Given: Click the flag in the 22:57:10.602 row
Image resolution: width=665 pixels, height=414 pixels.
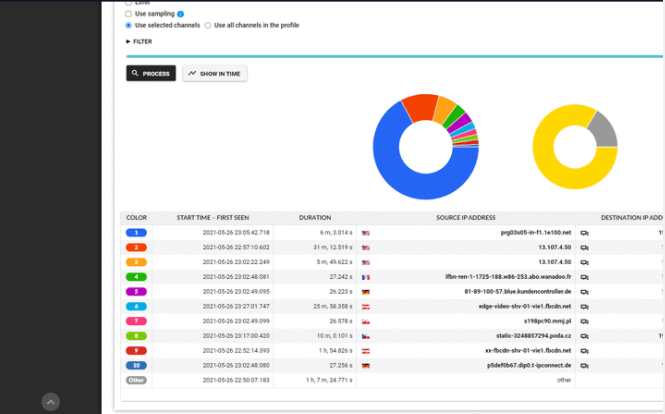Looking at the screenshot, I should 366,248.
